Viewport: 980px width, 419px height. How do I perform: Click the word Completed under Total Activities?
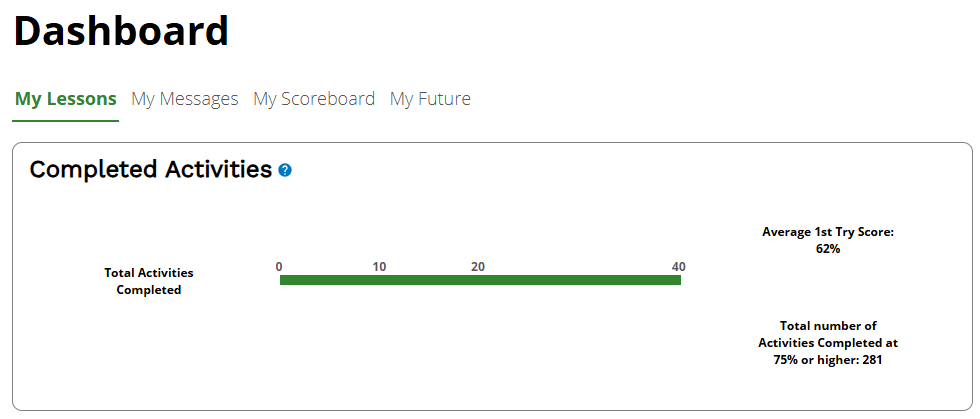click(x=149, y=290)
